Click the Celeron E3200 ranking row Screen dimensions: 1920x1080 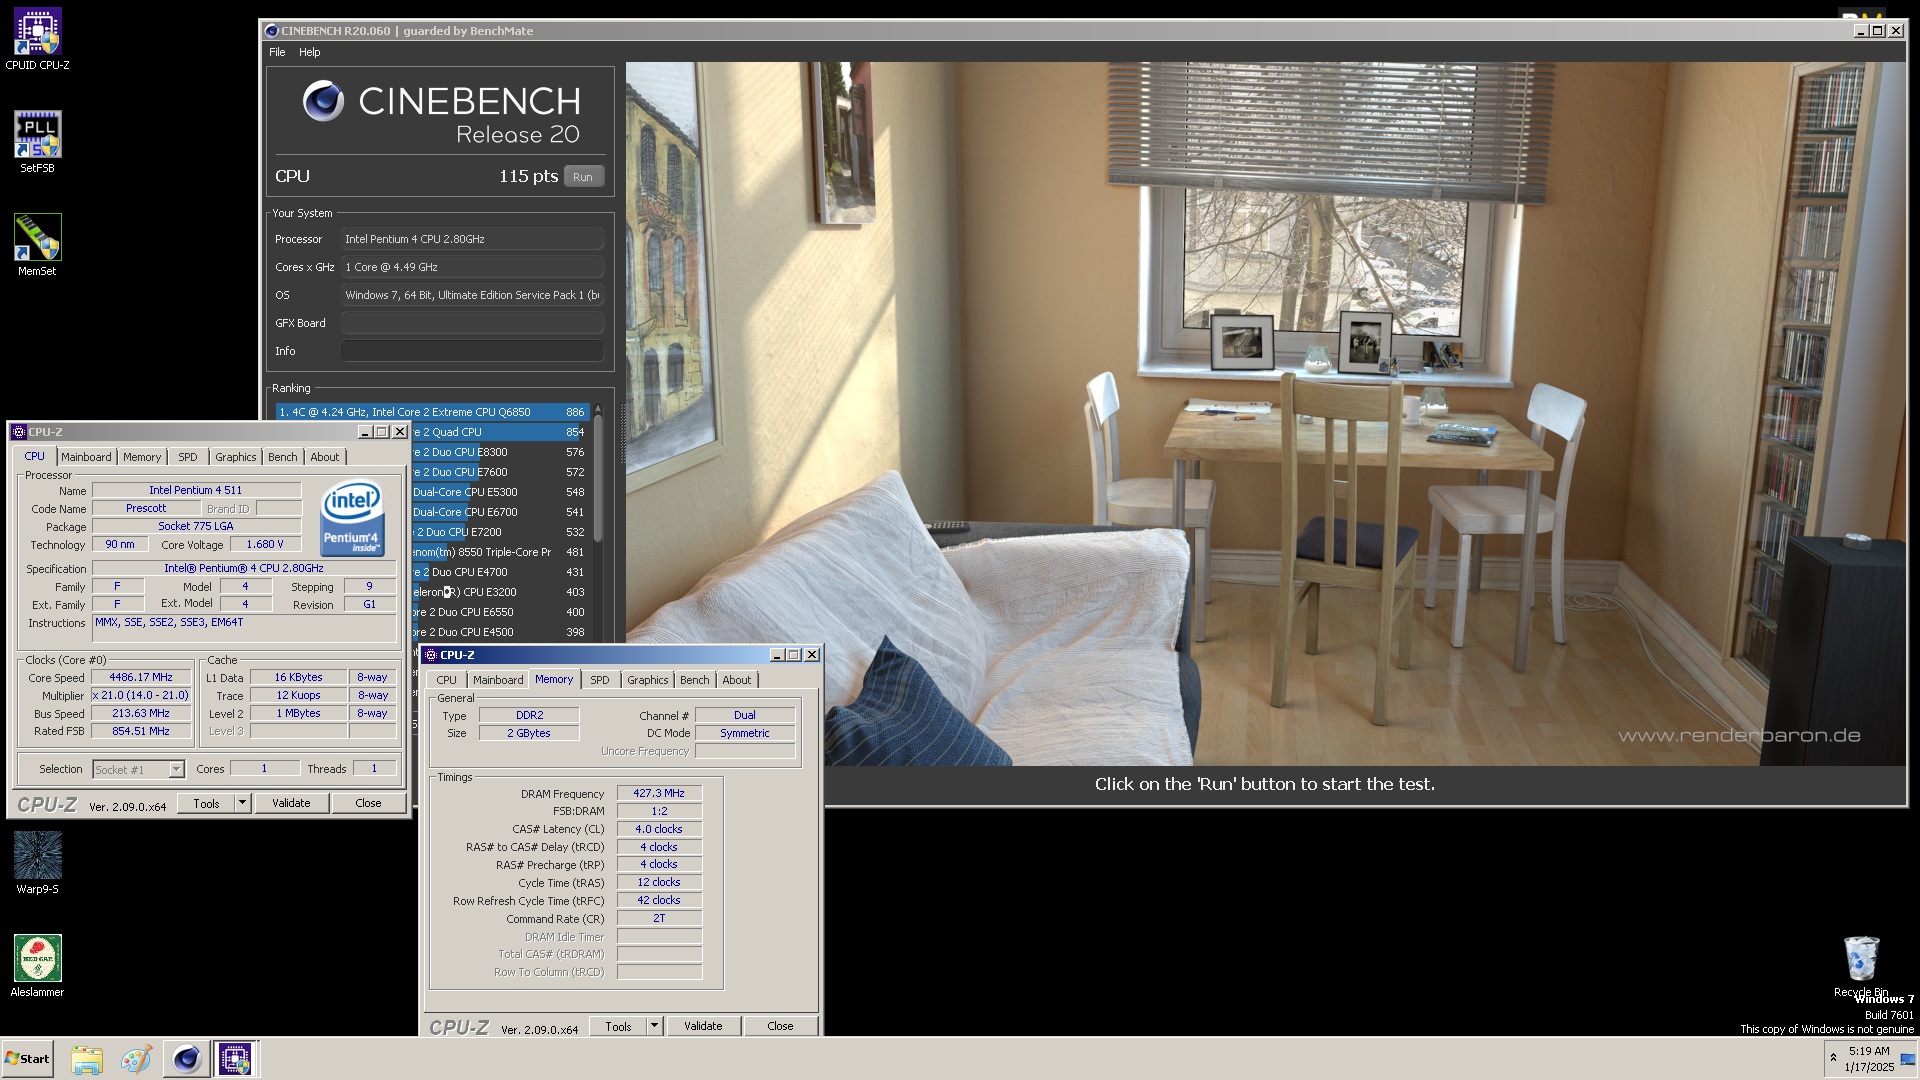499,592
